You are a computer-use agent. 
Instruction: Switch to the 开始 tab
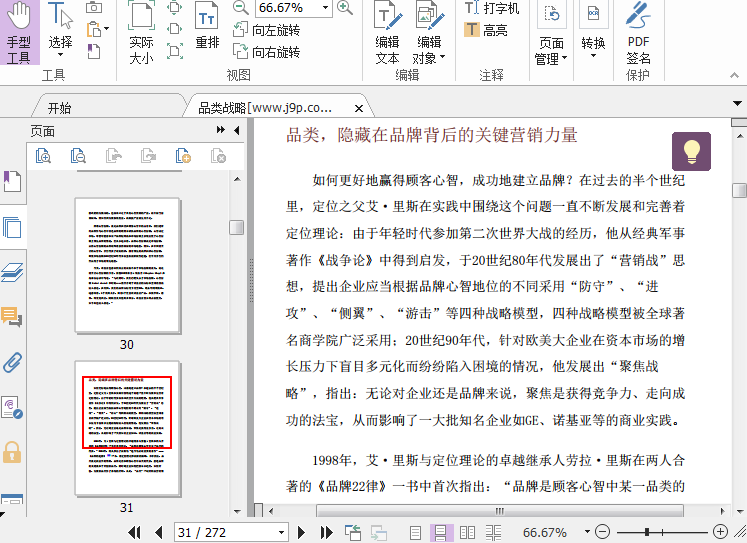click(59, 107)
